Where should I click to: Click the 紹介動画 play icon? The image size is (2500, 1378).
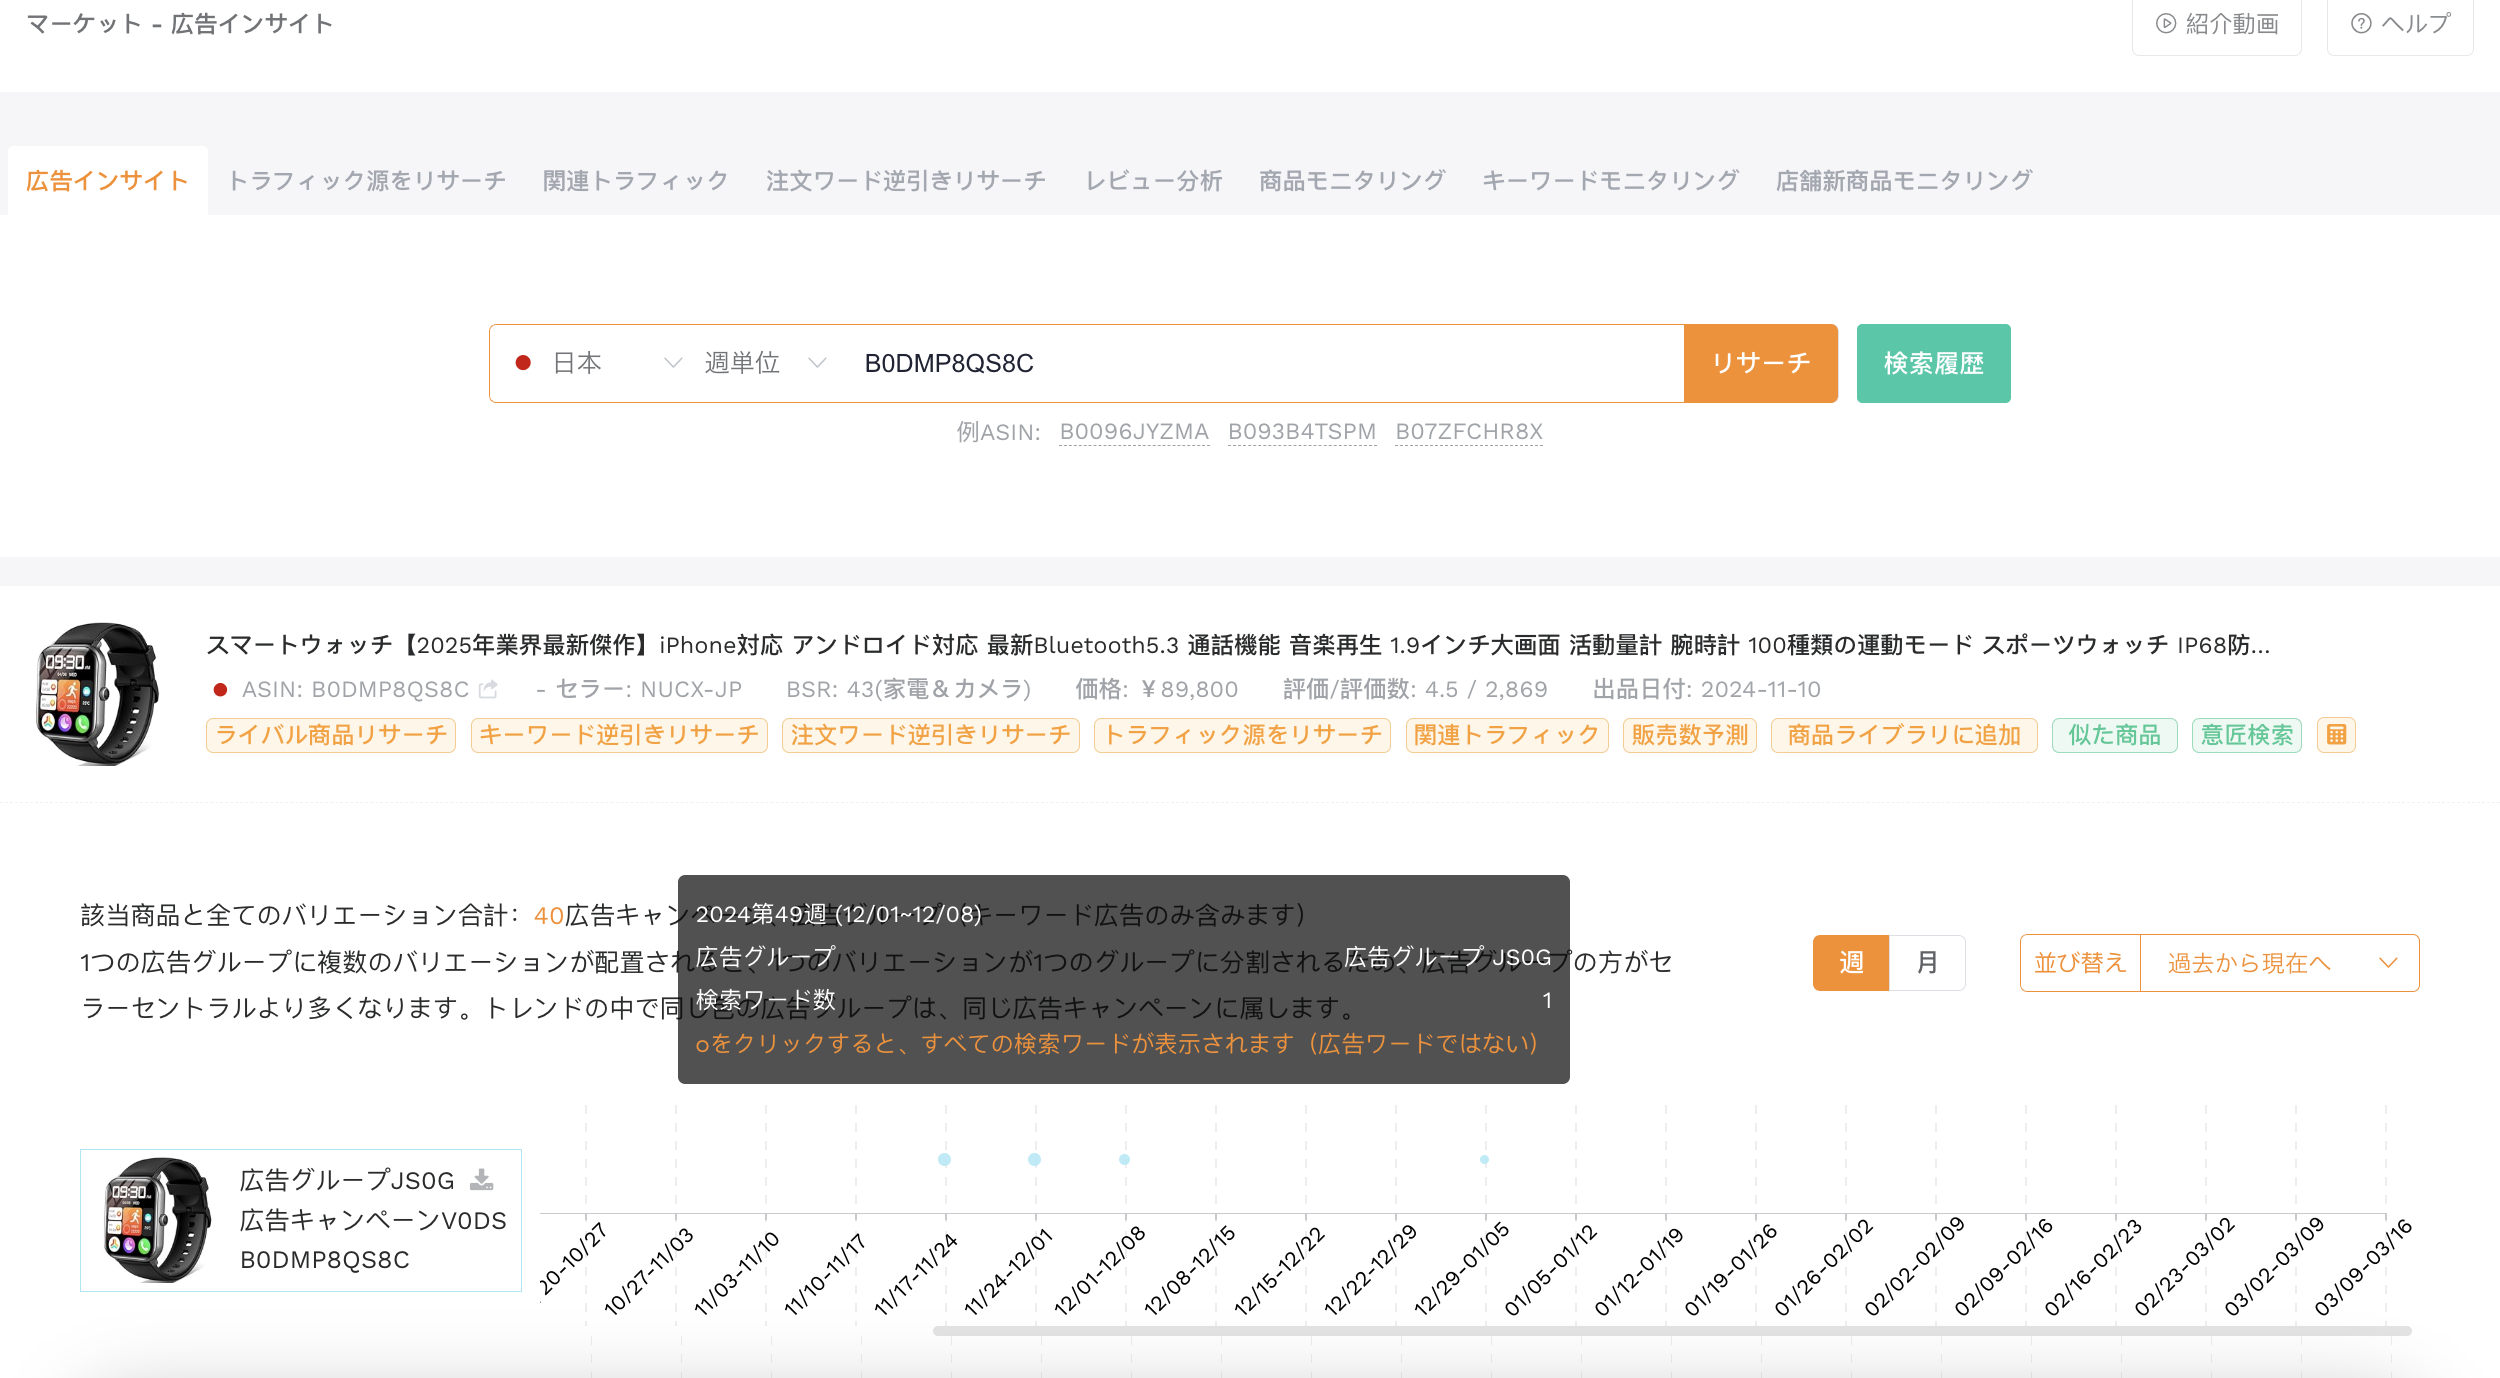click(x=2165, y=24)
